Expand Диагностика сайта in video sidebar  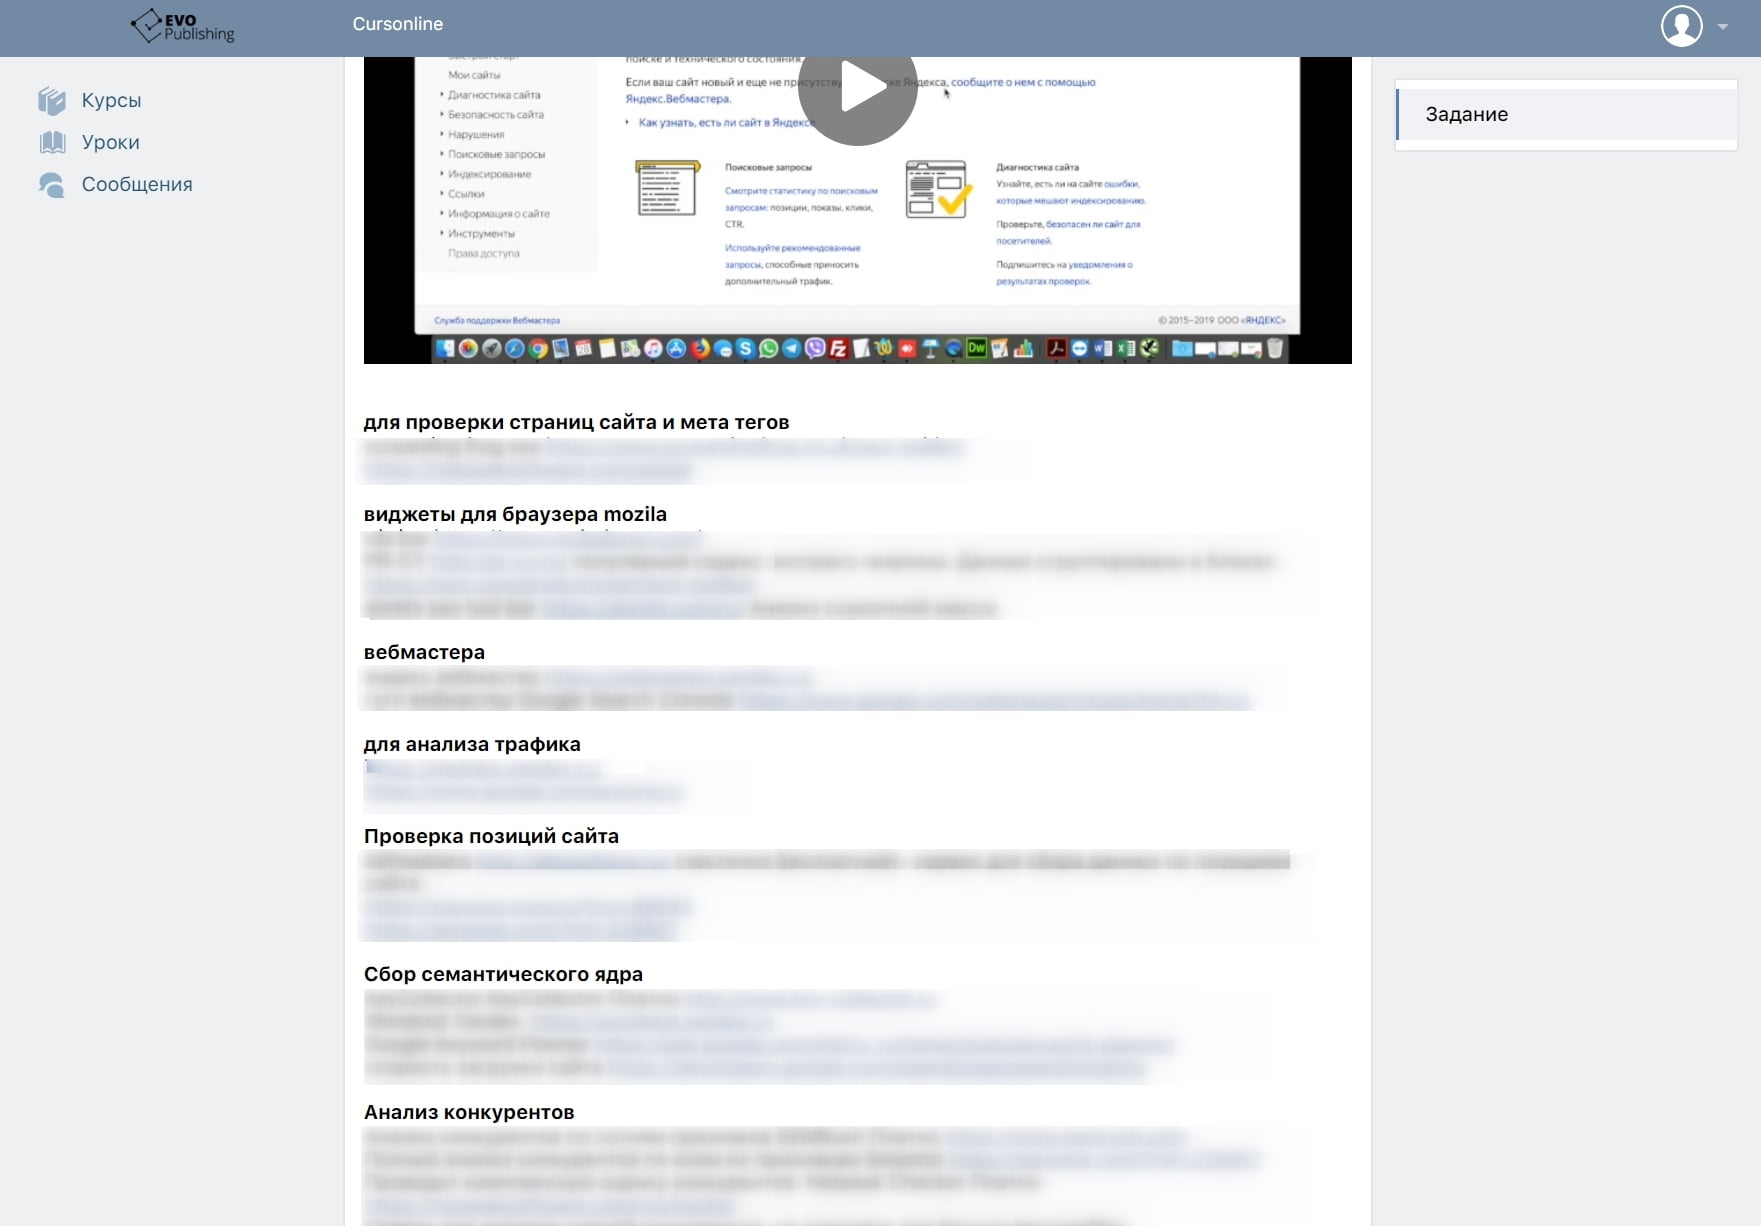[490, 95]
